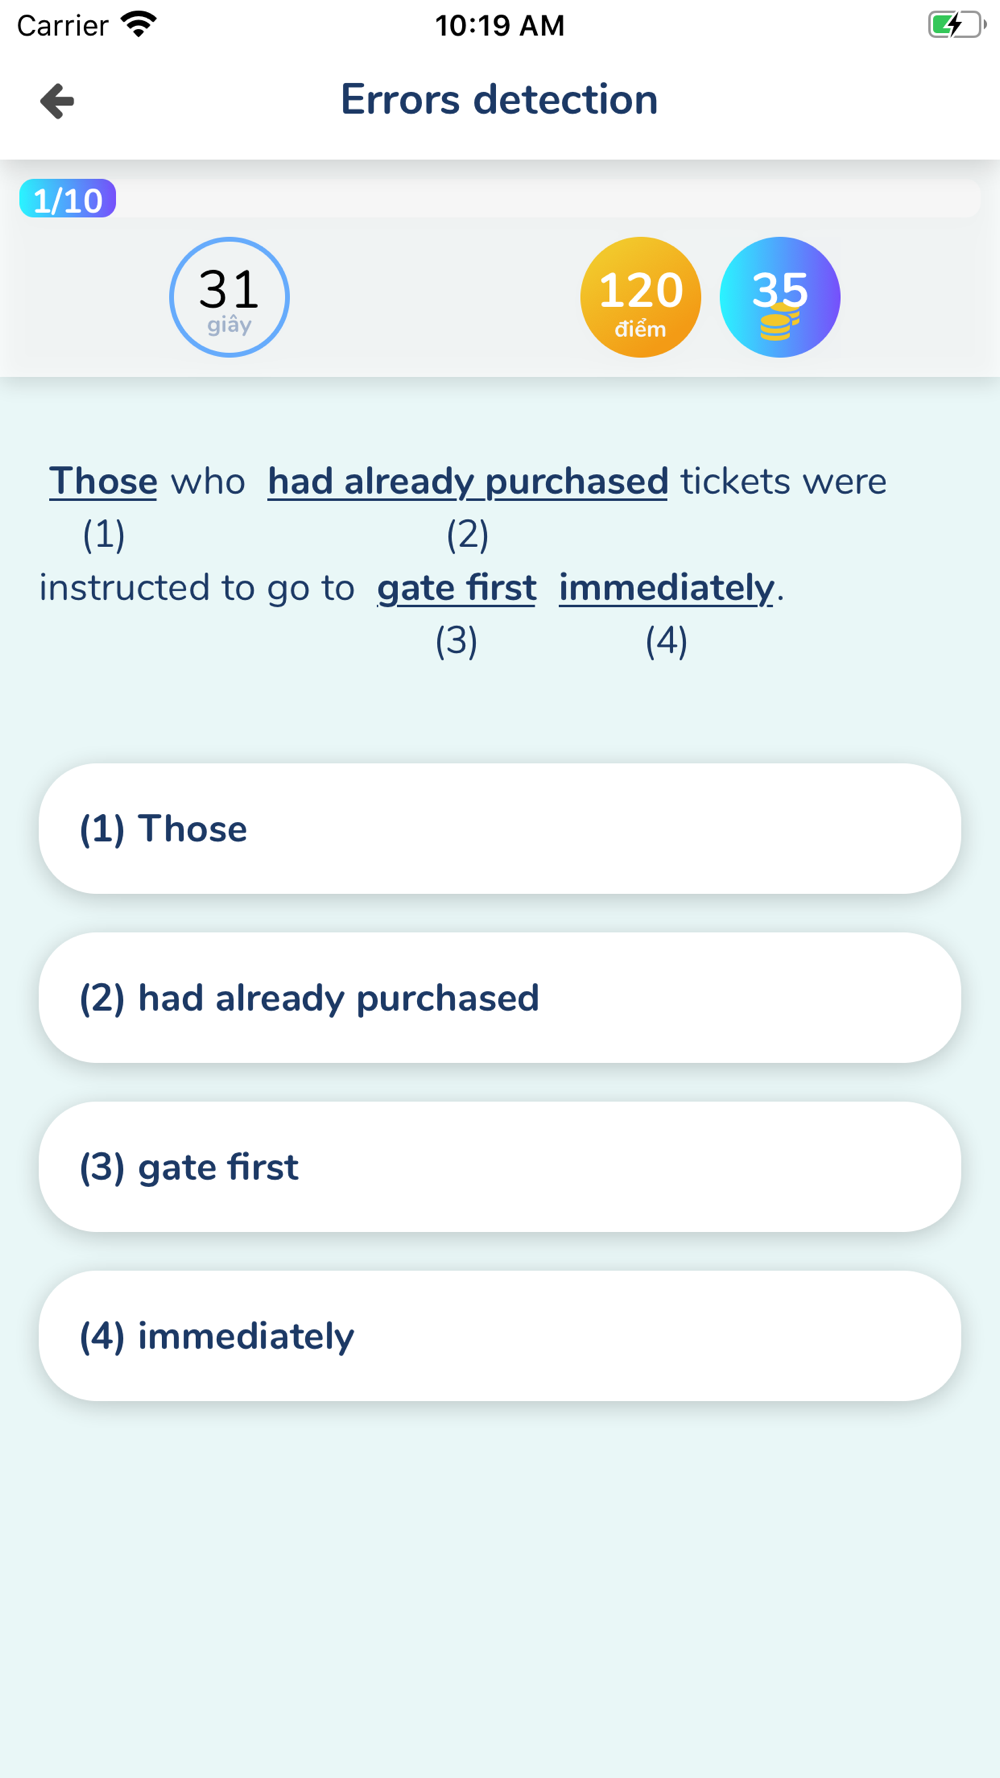The image size is (1000, 1778).
Task: Tap the (1) marker under Those
Action: [x=104, y=535]
